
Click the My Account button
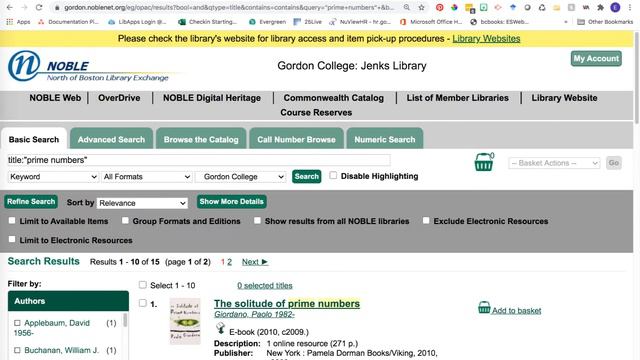(x=596, y=58)
